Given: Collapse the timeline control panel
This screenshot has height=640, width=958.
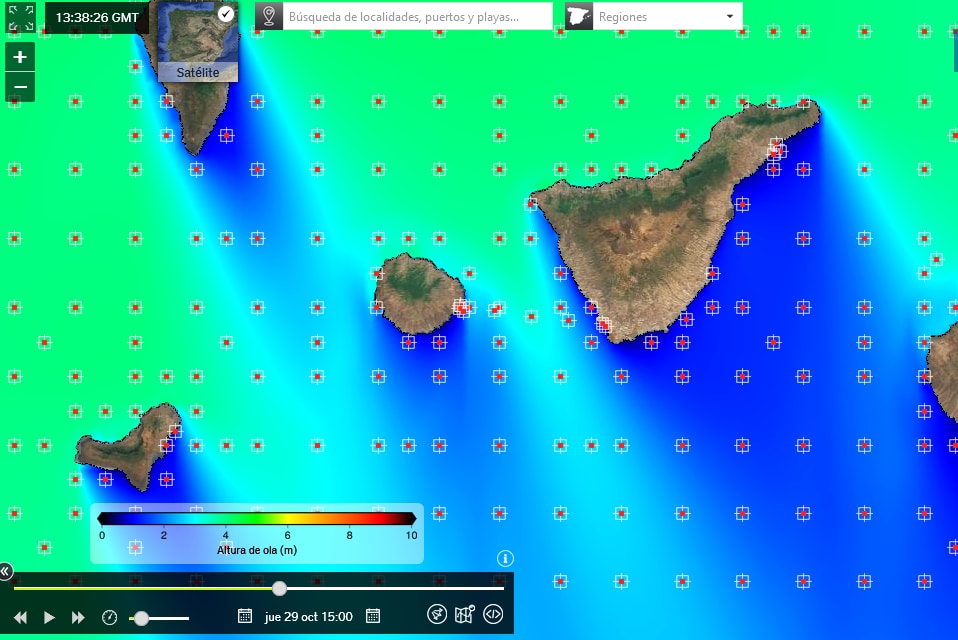Looking at the screenshot, I should 6,571.
